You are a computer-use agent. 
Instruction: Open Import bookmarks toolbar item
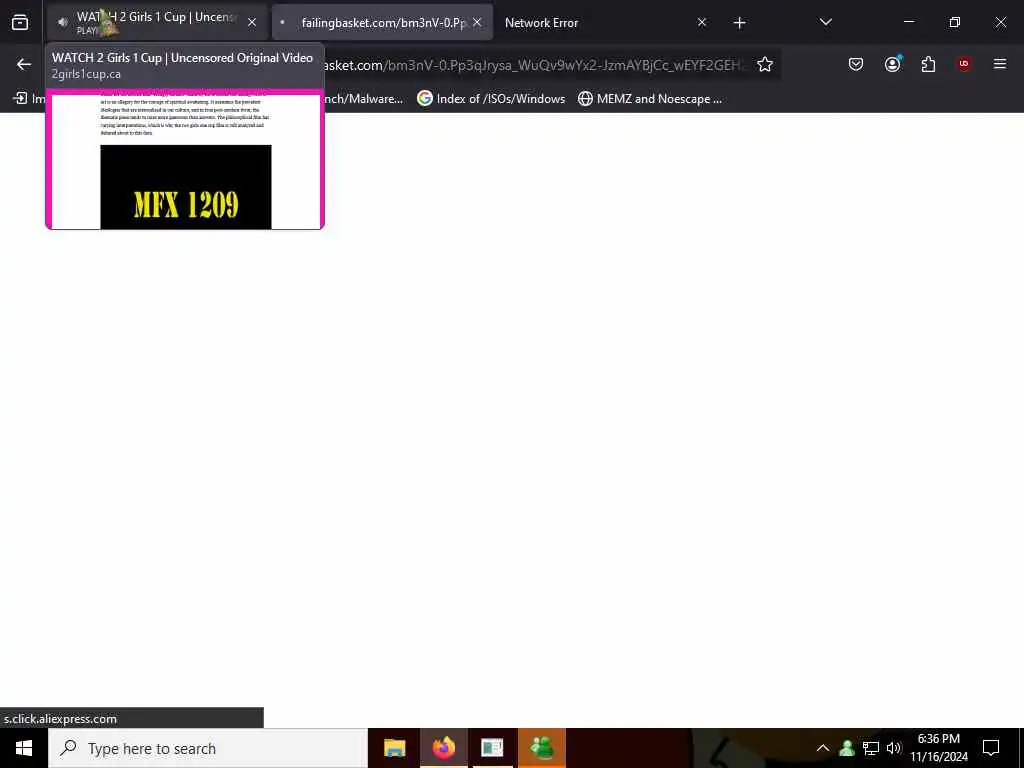(x=29, y=99)
